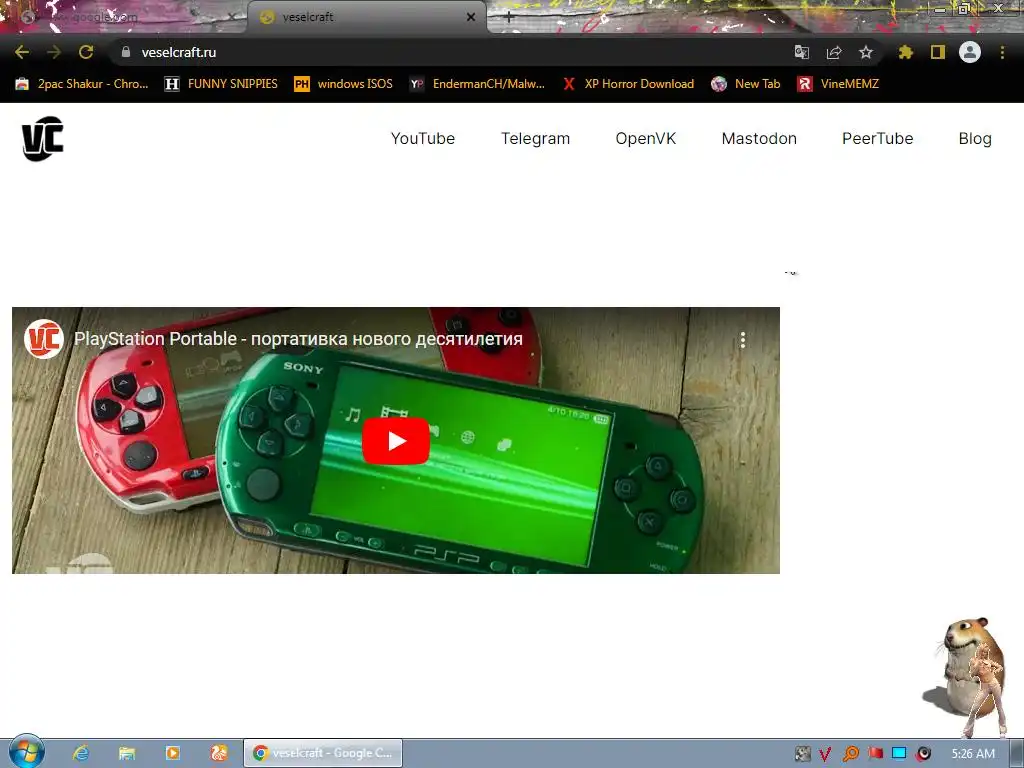This screenshot has width=1024, height=768.
Task: Share this page using the share icon
Action: click(x=833, y=52)
